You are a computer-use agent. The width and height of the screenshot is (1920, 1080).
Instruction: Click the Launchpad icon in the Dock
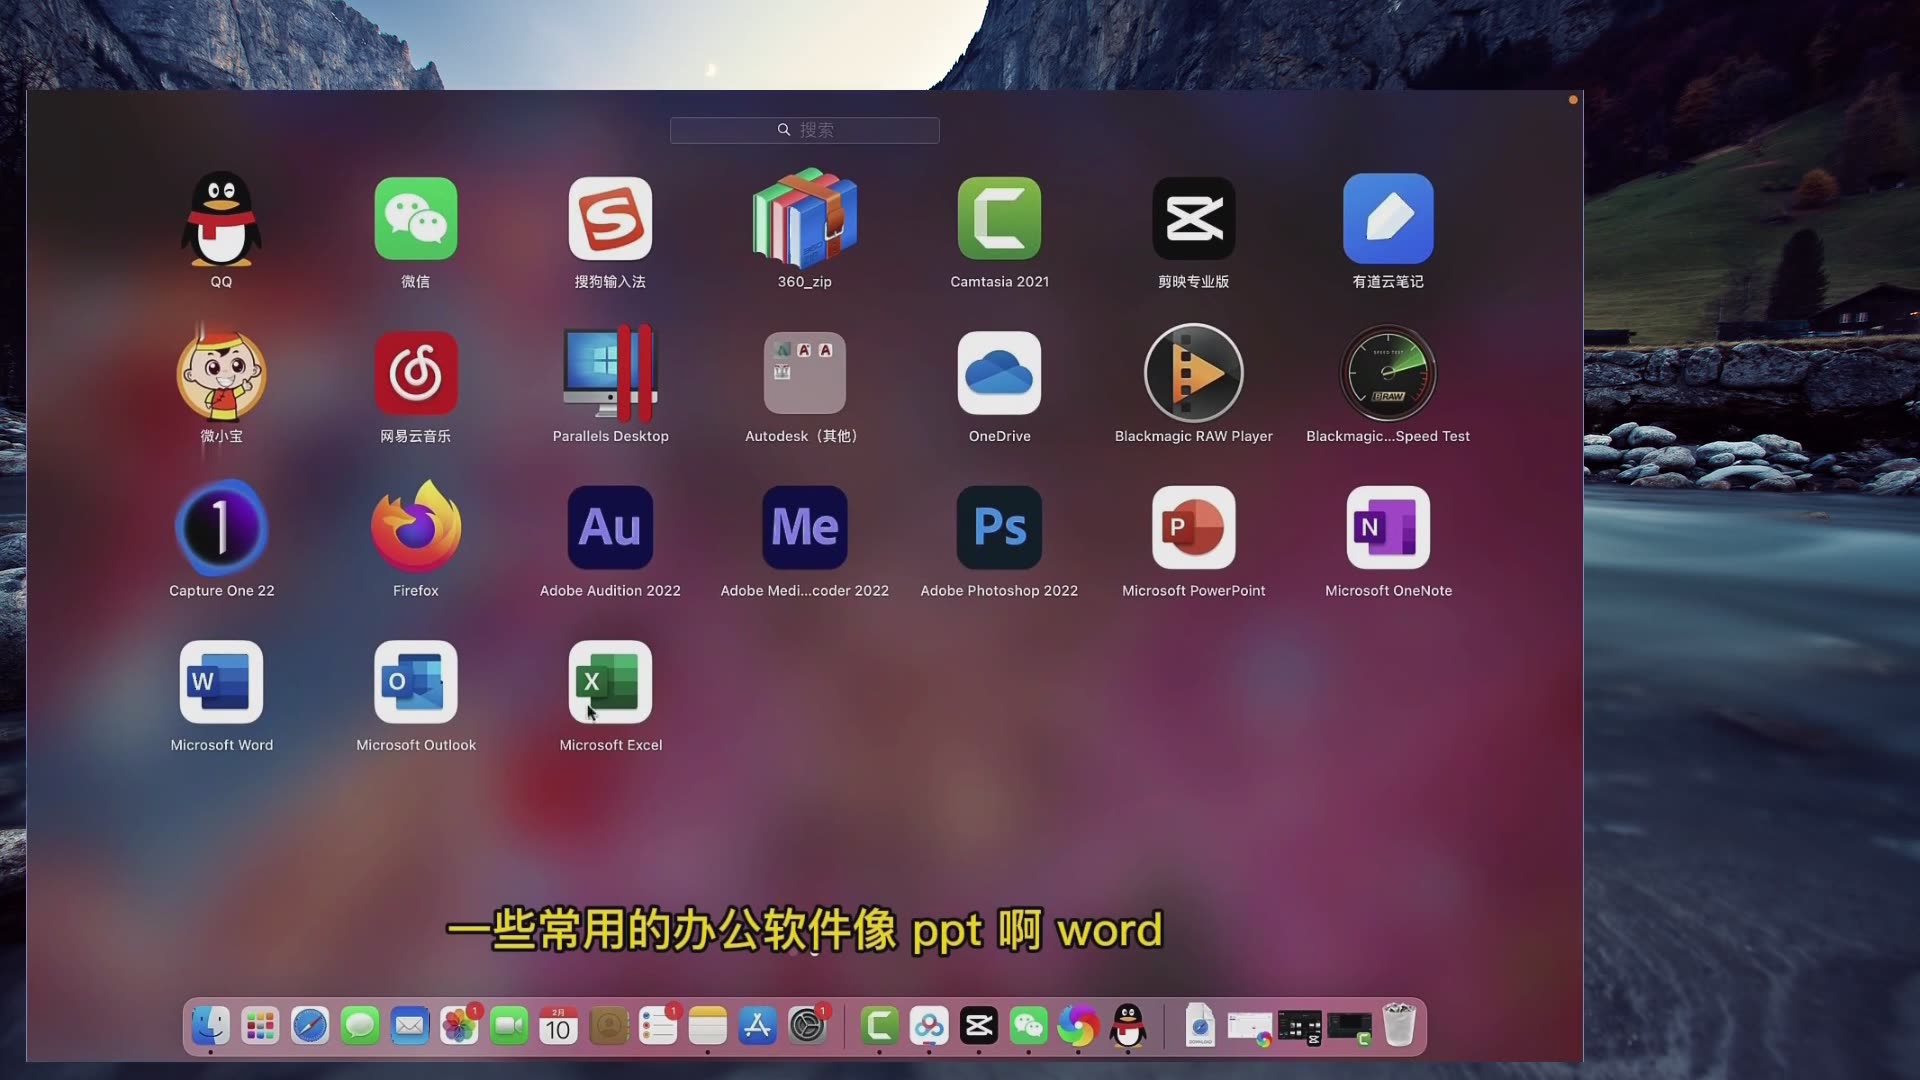tap(260, 1026)
